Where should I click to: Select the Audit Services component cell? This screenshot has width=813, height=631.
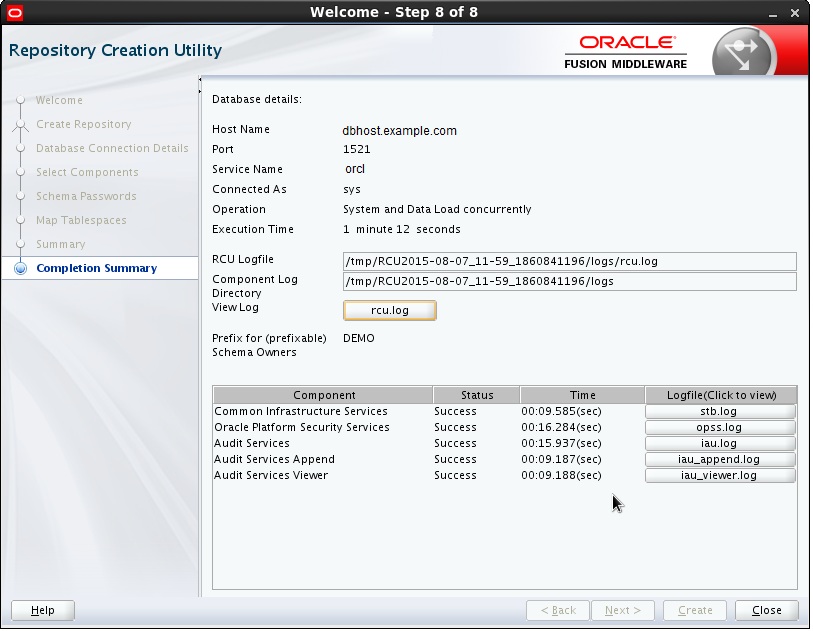click(x=252, y=444)
